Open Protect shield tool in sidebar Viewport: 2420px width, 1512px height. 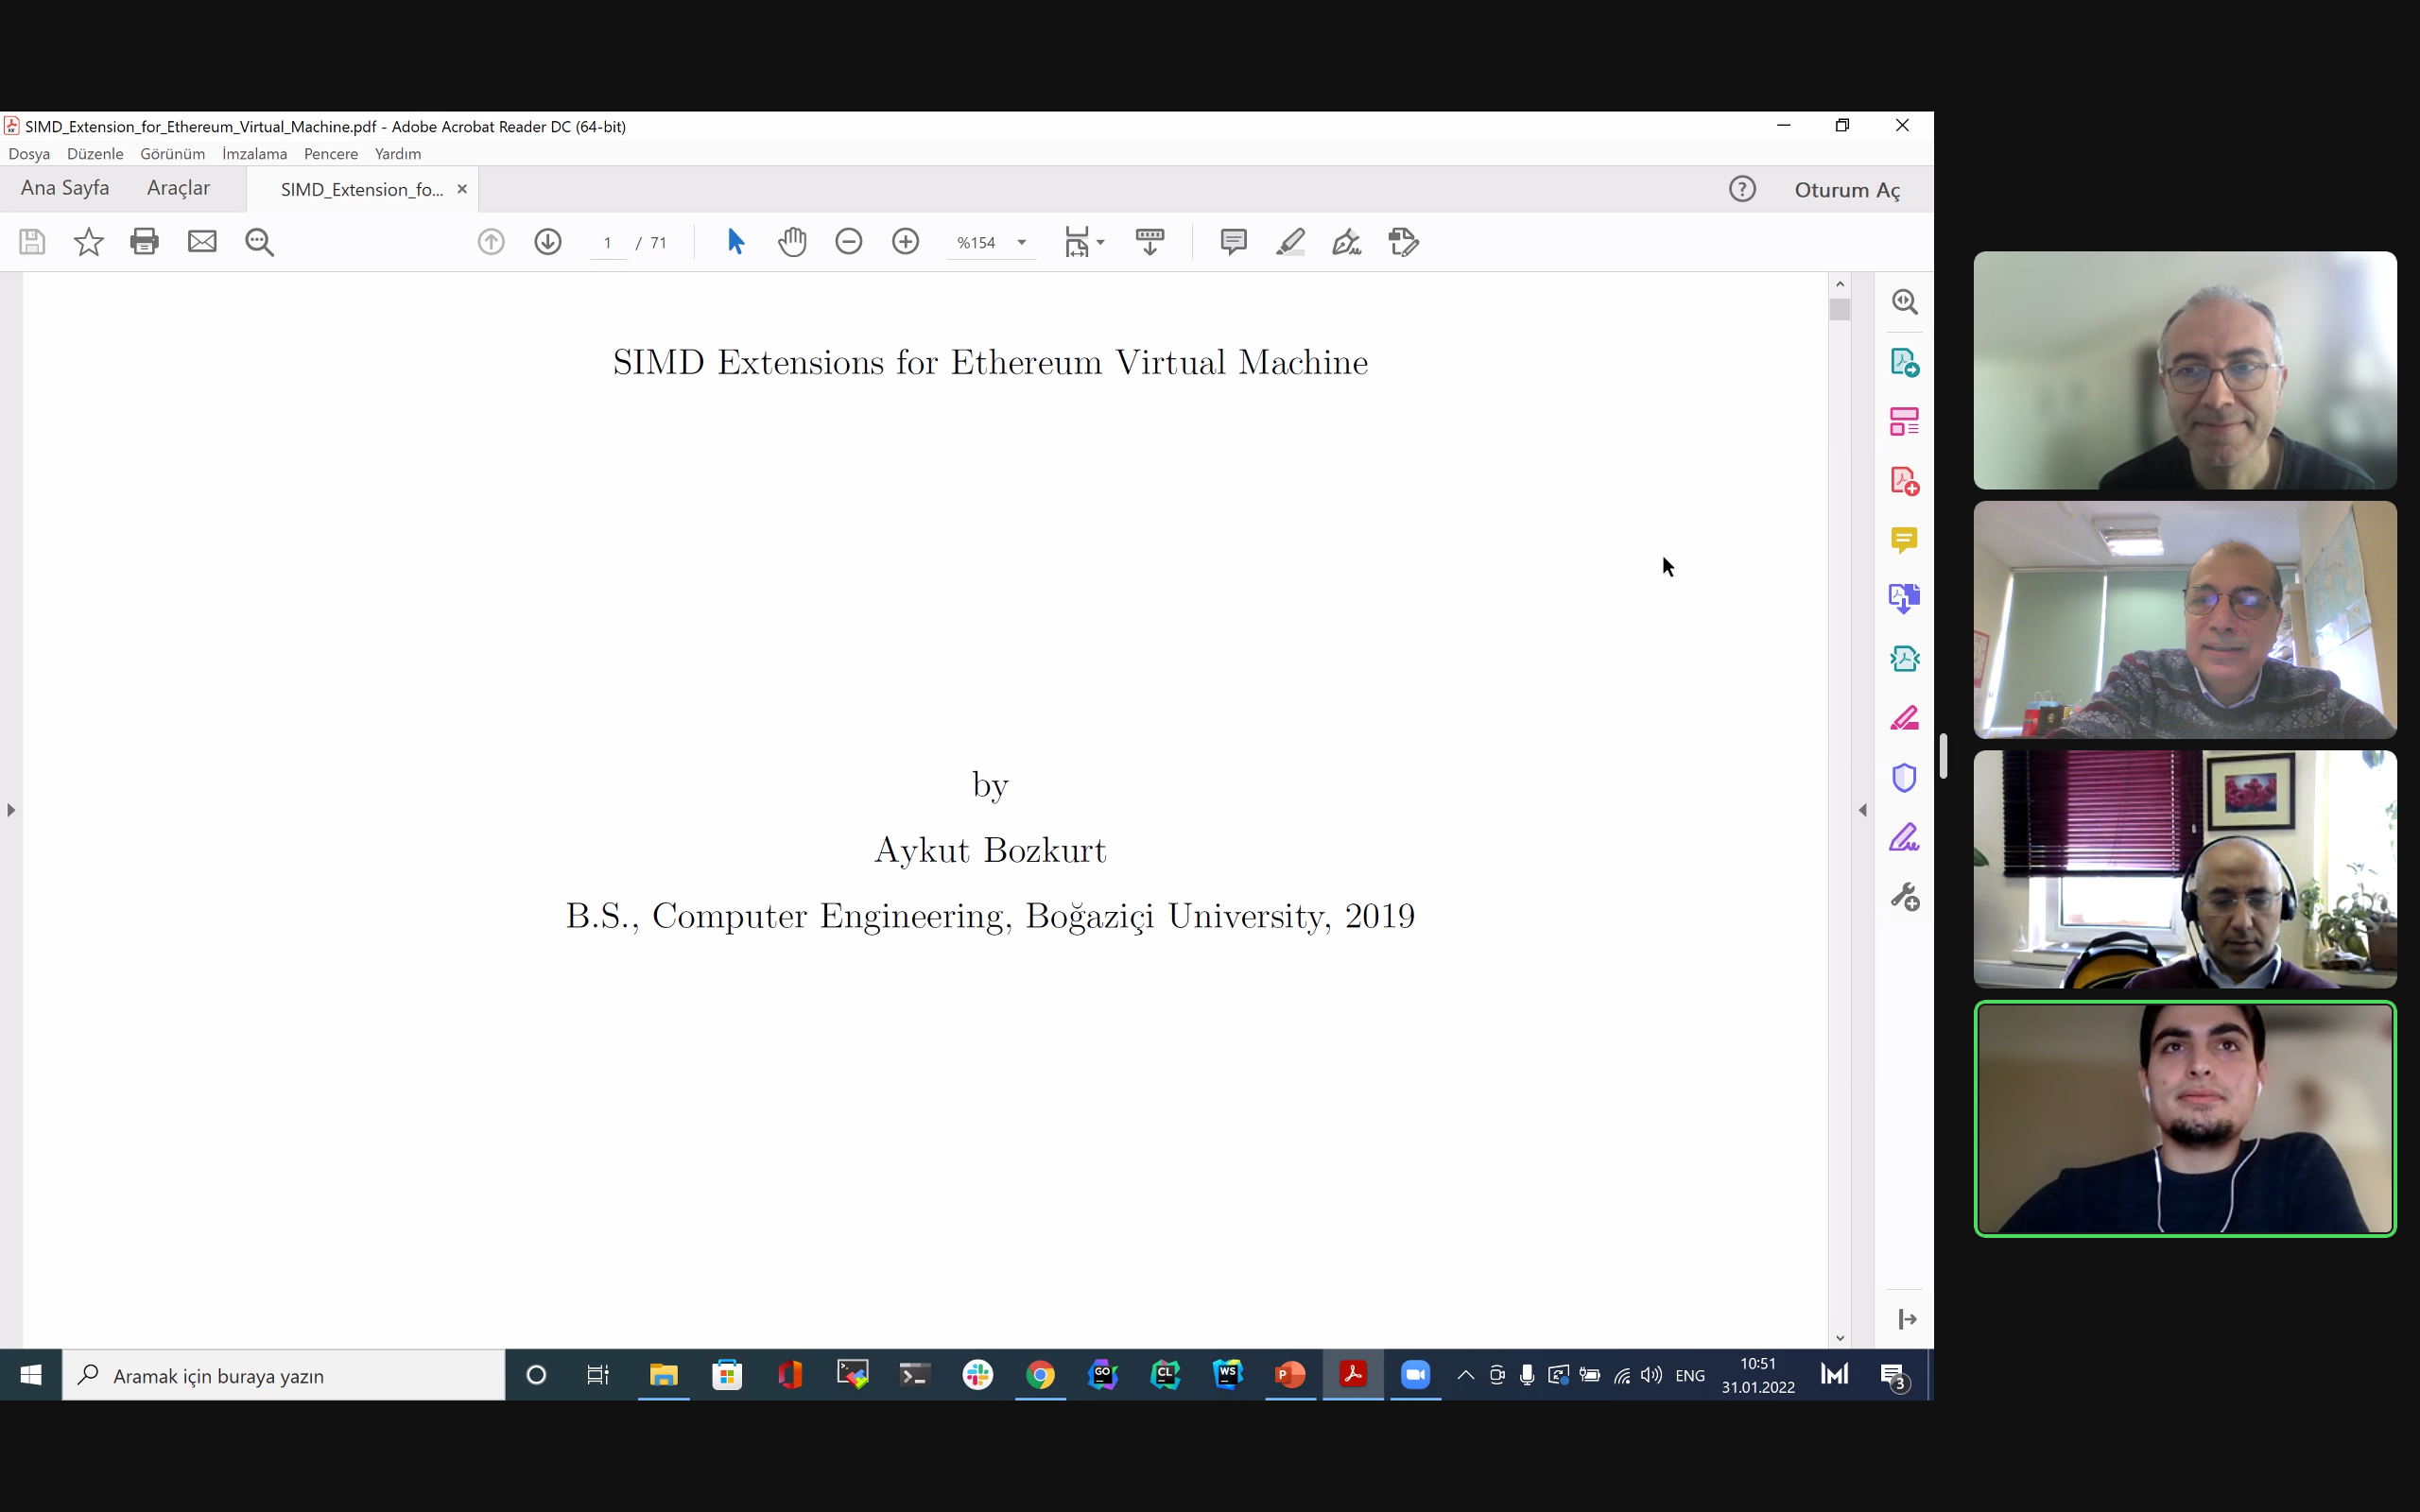pyautogui.click(x=1903, y=778)
